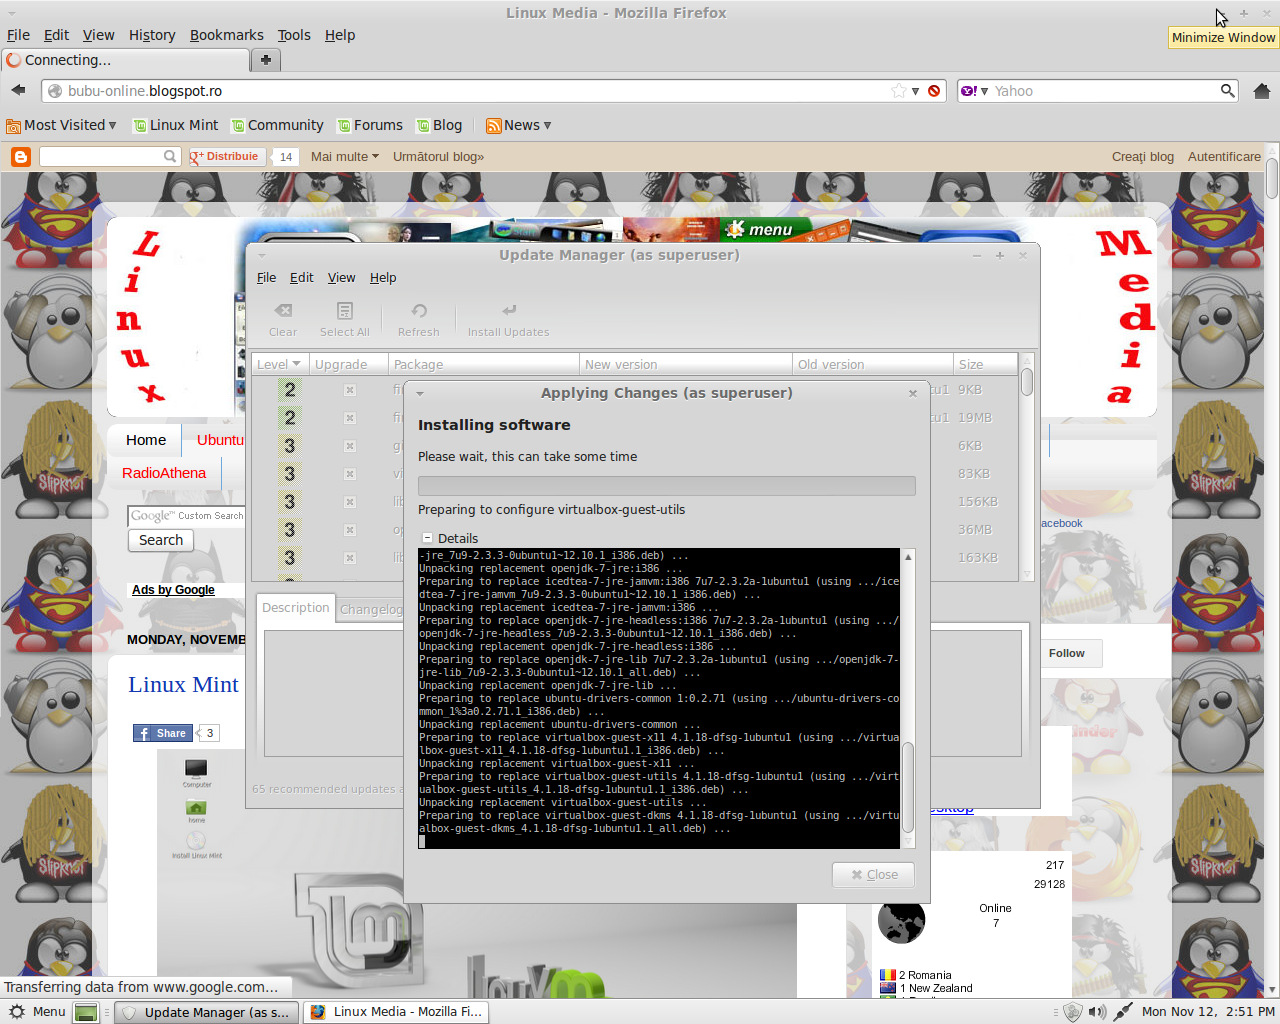
Task: Switch to the Changelog tab
Action: [371, 610]
